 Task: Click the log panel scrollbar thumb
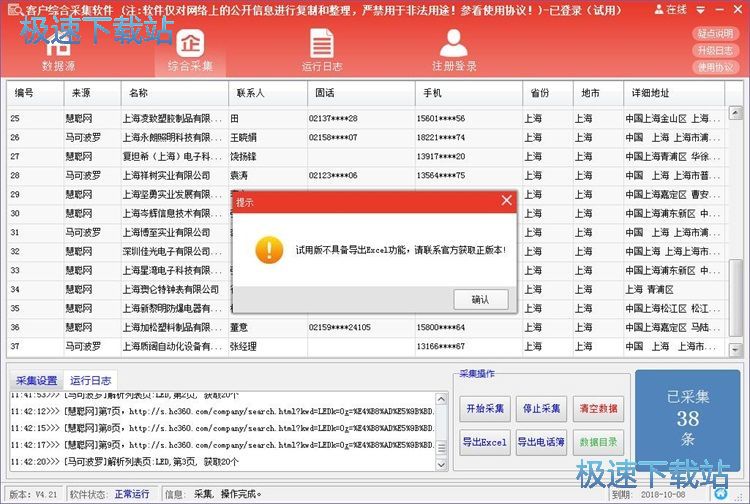[441, 448]
